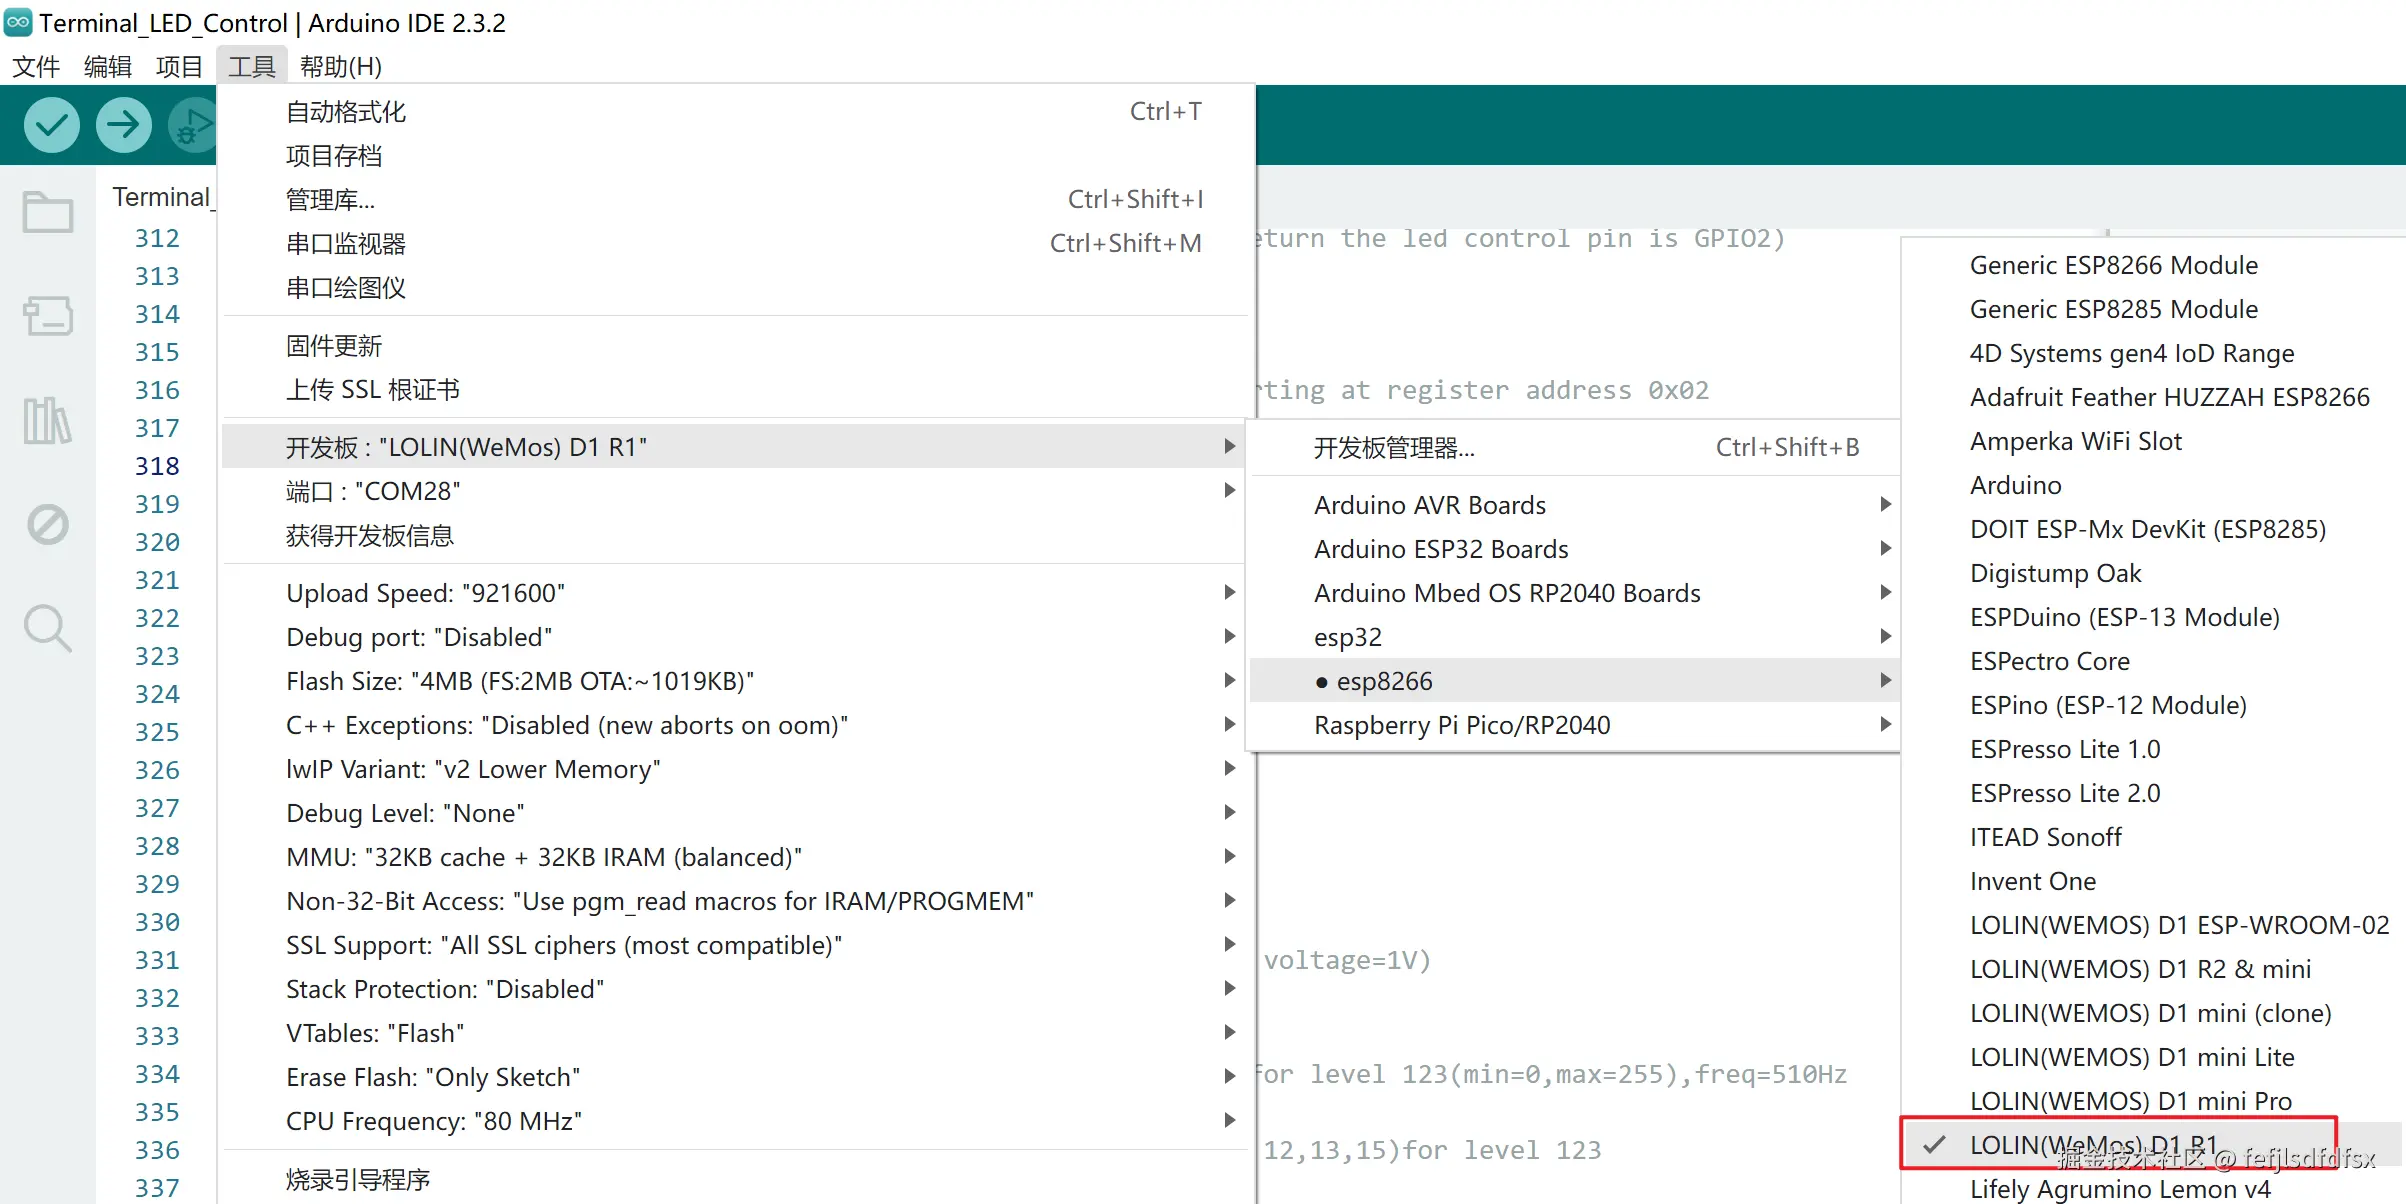Open the Library Manager books icon
Screen dimensions: 2406x1204
(48, 420)
